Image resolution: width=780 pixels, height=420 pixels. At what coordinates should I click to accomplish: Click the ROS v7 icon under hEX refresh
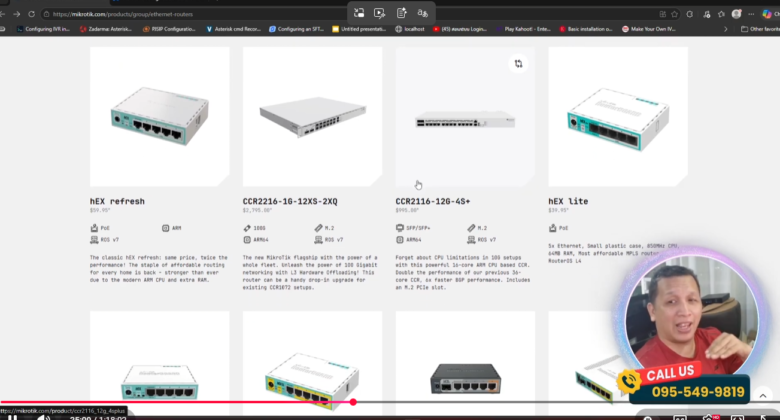pos(94,240)
